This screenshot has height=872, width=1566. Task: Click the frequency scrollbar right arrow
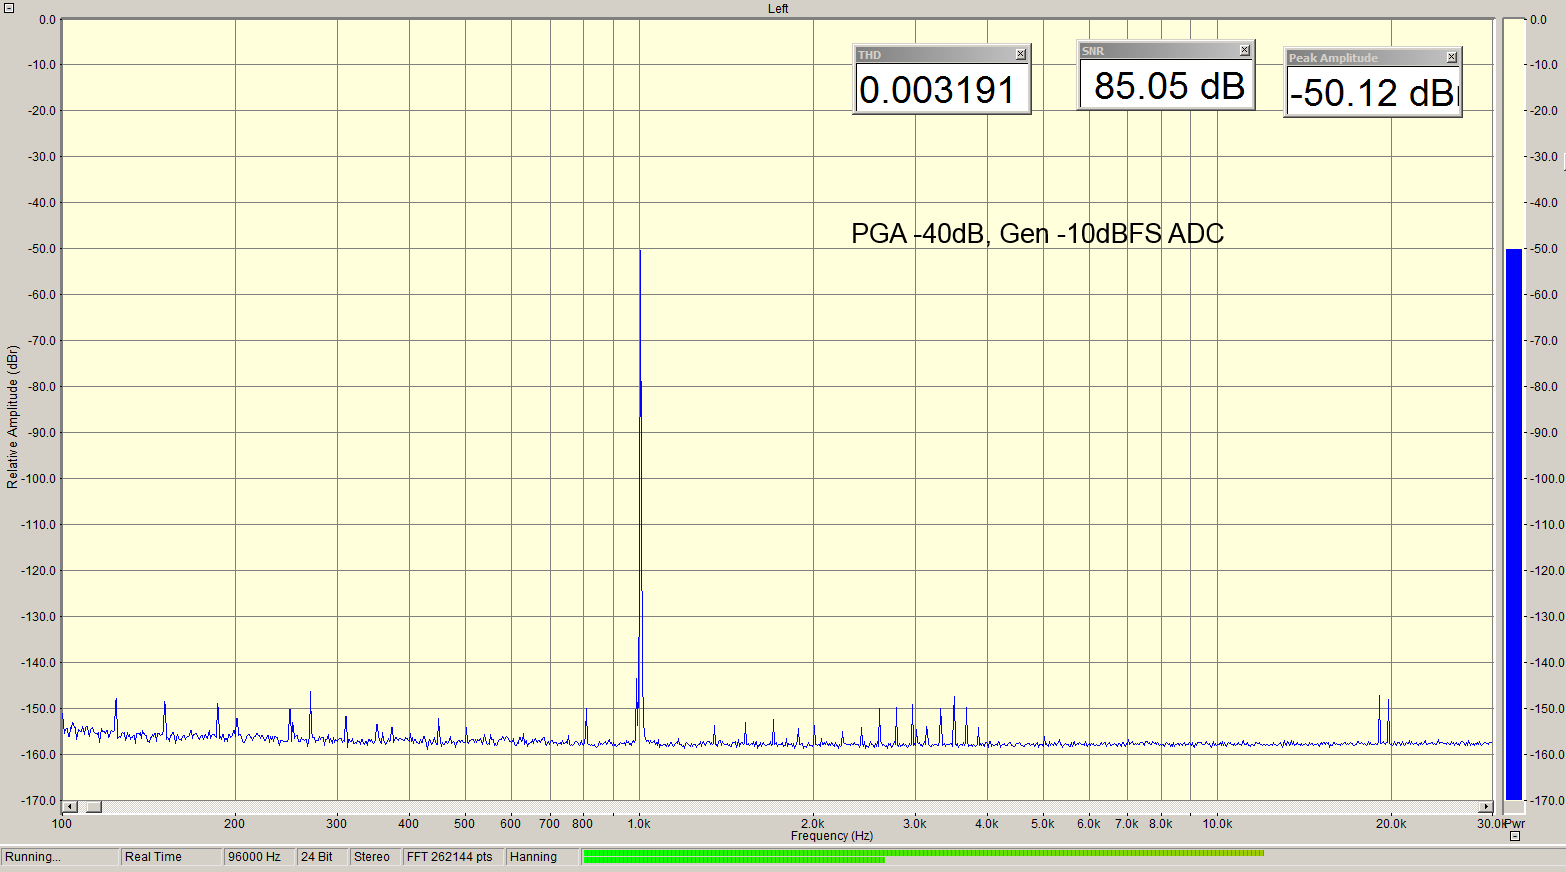(1486, 807)
